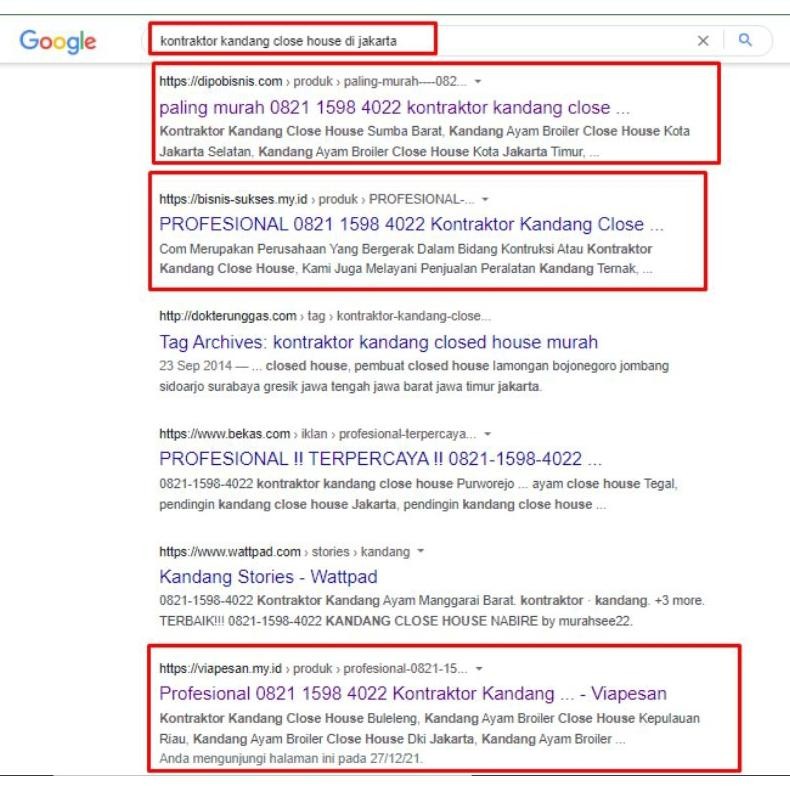Open 'Tag Archives: kontraktor kandang closed house murah'
The image size is (790, 790).
coord(378,342)
